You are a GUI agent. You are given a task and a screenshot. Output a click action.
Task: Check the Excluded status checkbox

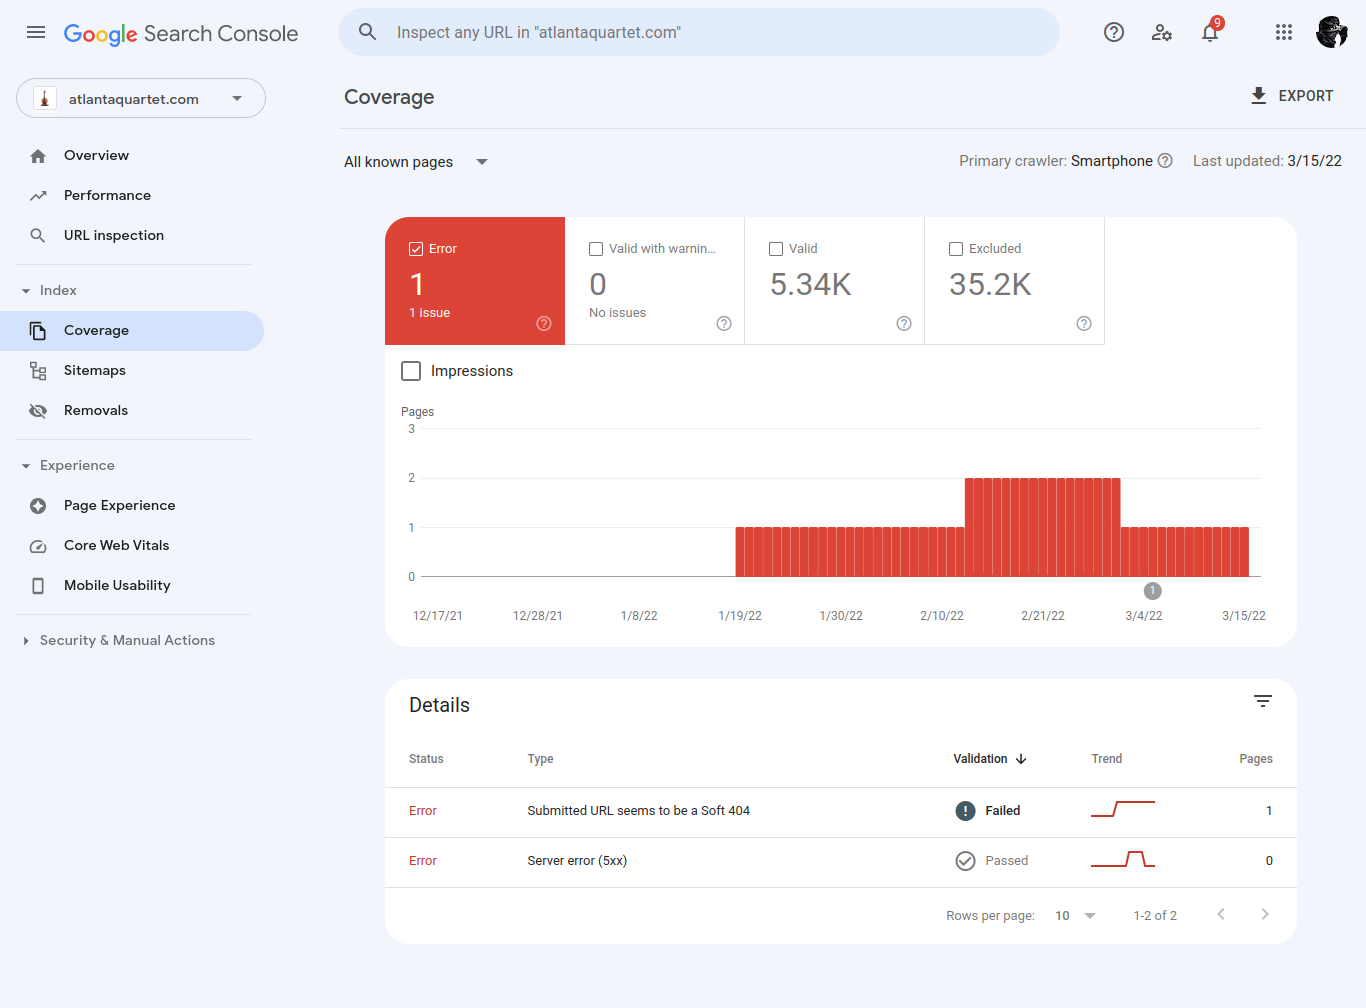[956, 249]
